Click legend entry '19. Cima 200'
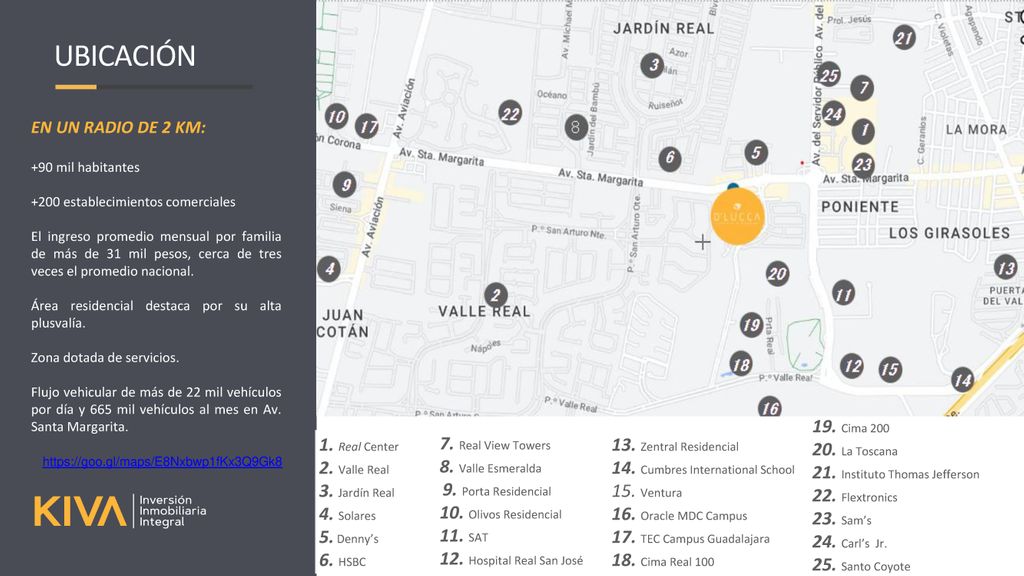Image resolution: width=1024 pixels, height=576 pixels. click(x=851, y=428)
